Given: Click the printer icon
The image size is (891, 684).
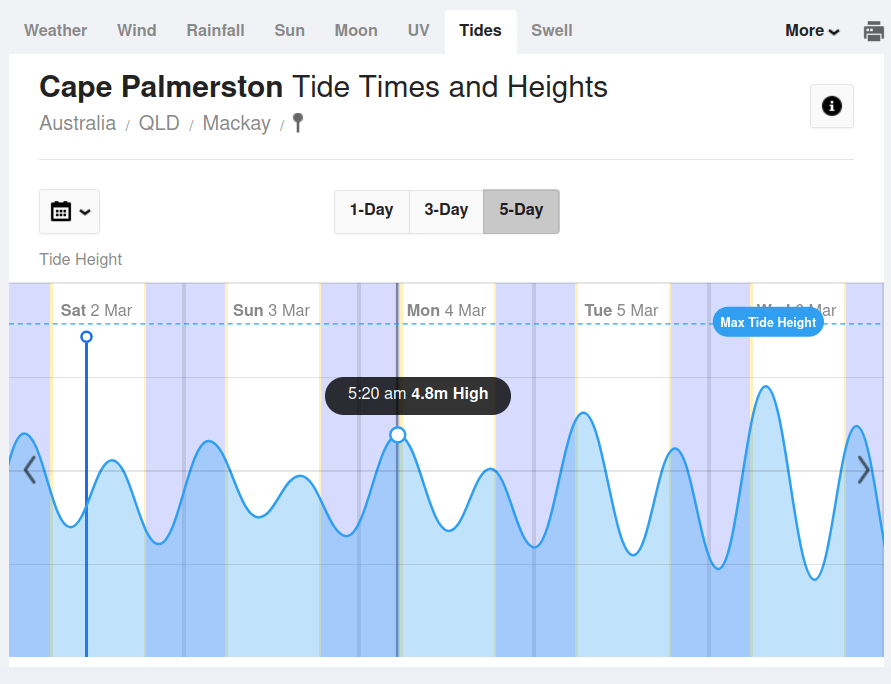Looking at the screenshot, I should 873,31.
